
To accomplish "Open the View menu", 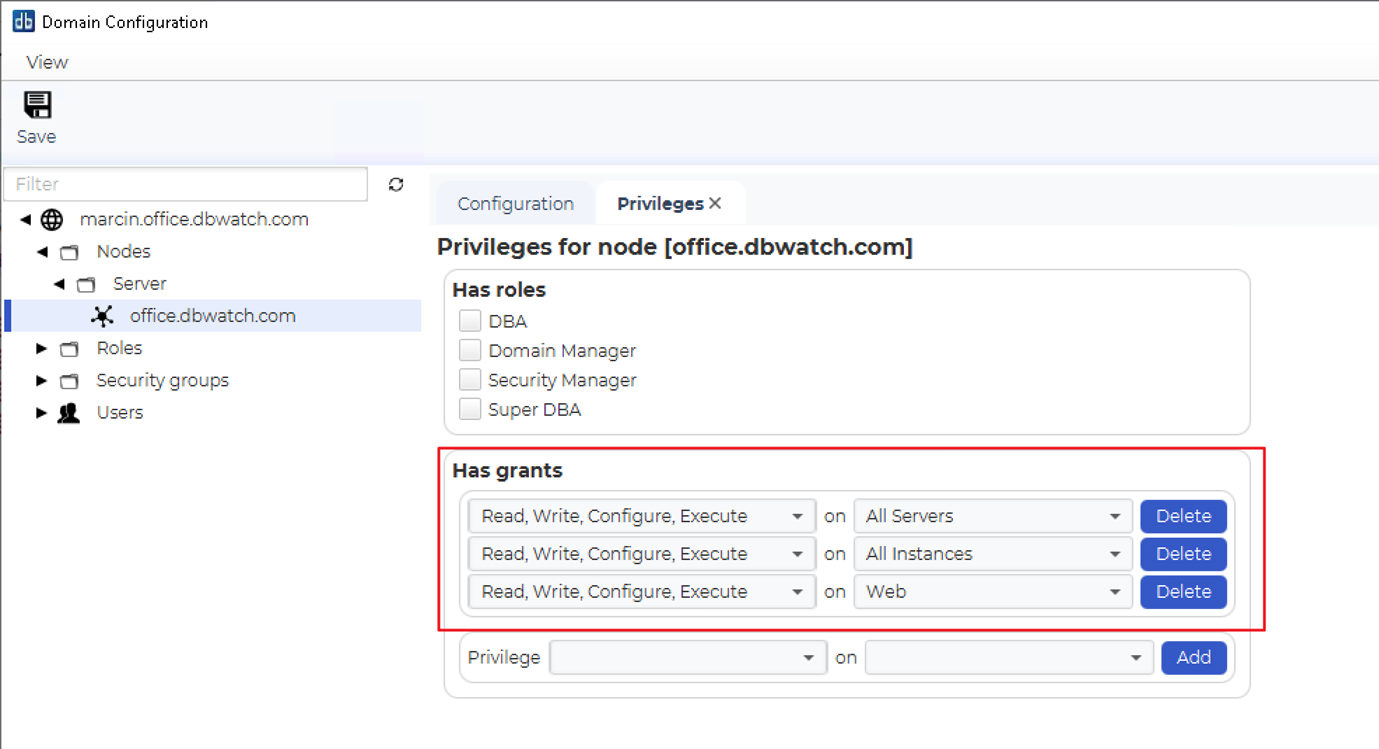I will pyautogui.click(x=47, y=62).
